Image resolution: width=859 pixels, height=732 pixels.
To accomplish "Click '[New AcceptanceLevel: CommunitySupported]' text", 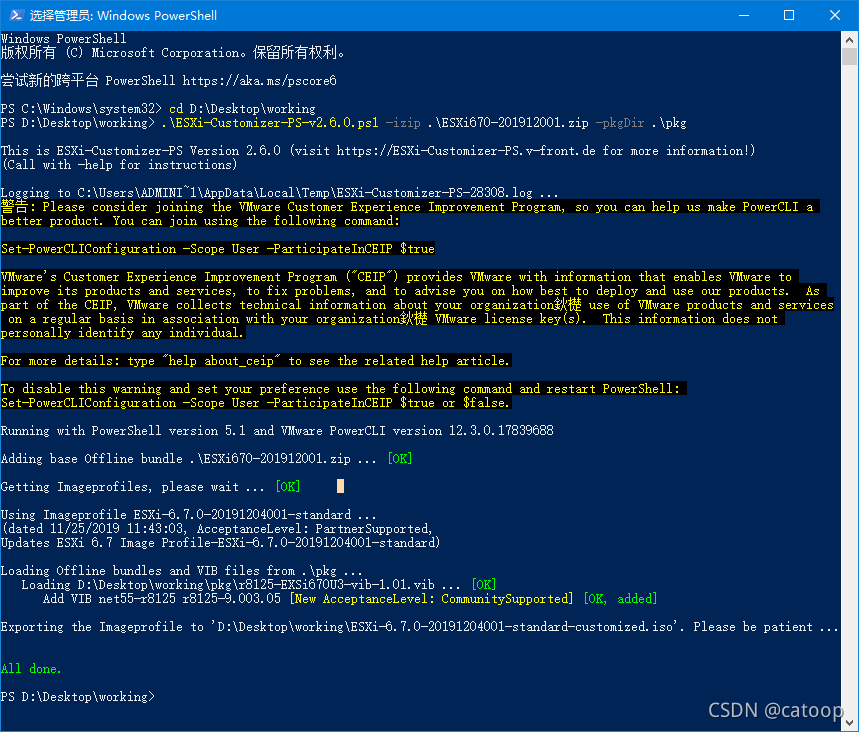I will point(431,599).
